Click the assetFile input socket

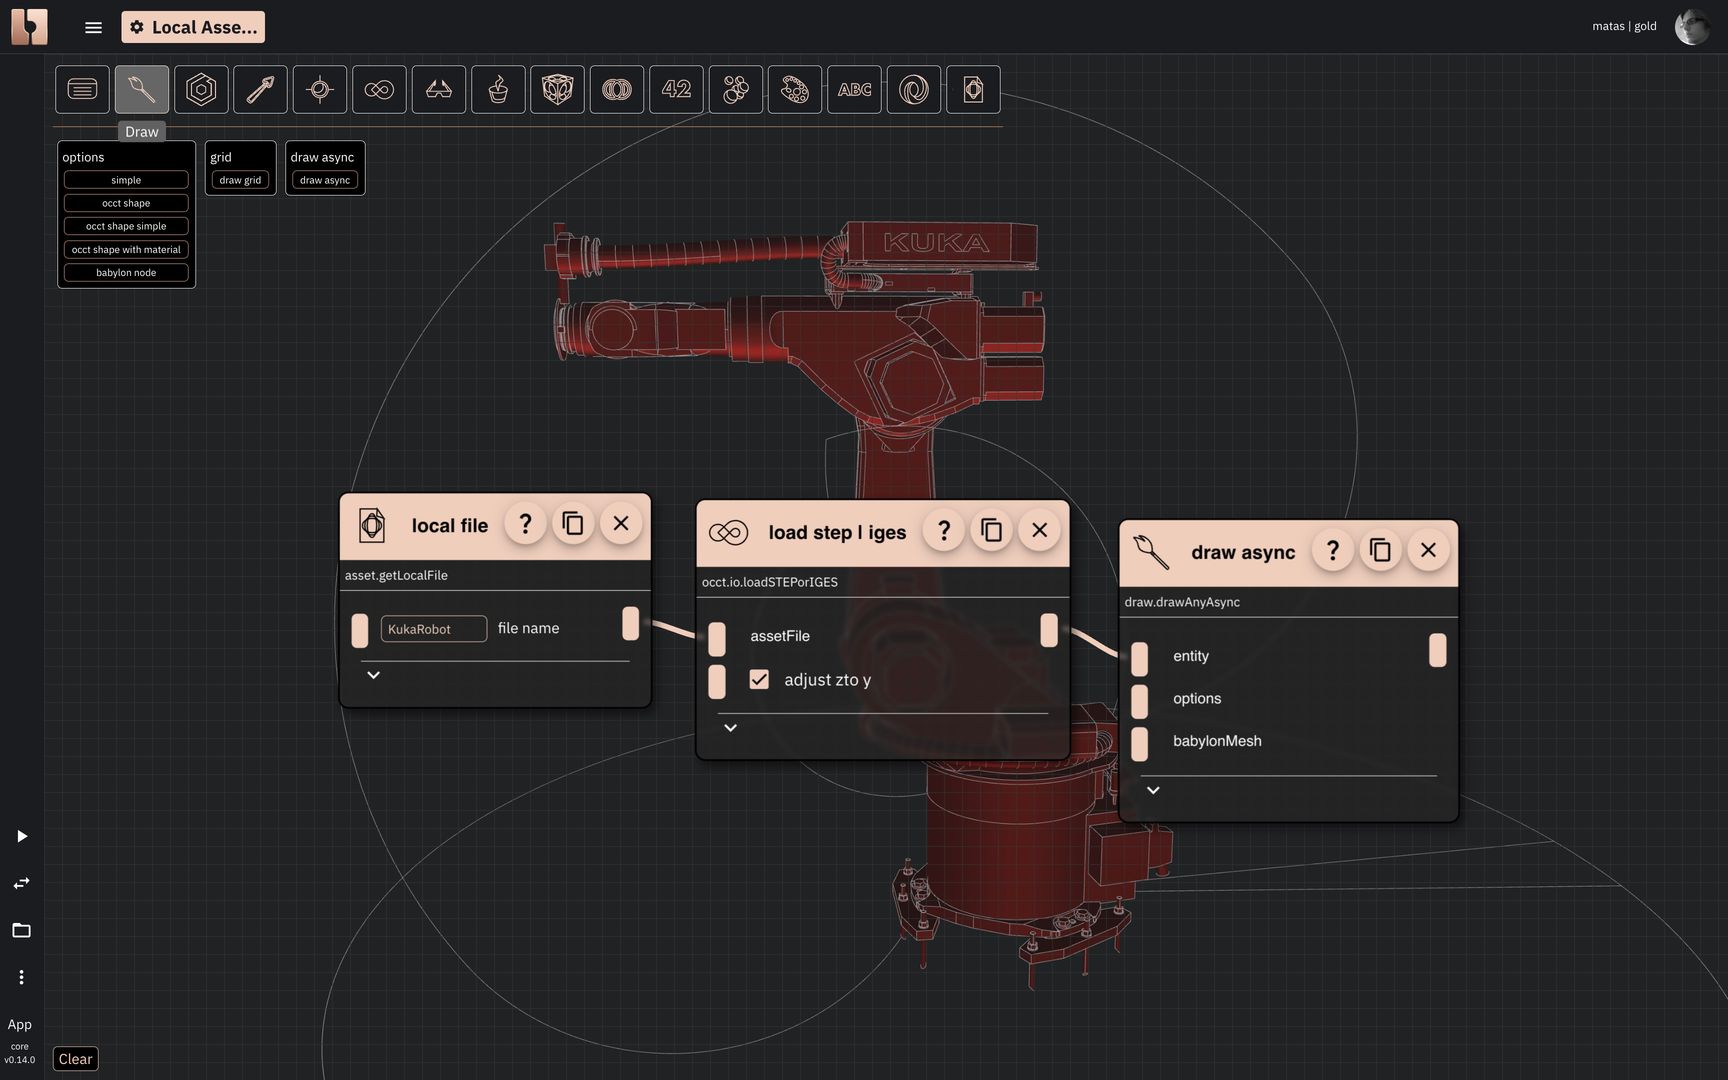coord(717,638)
